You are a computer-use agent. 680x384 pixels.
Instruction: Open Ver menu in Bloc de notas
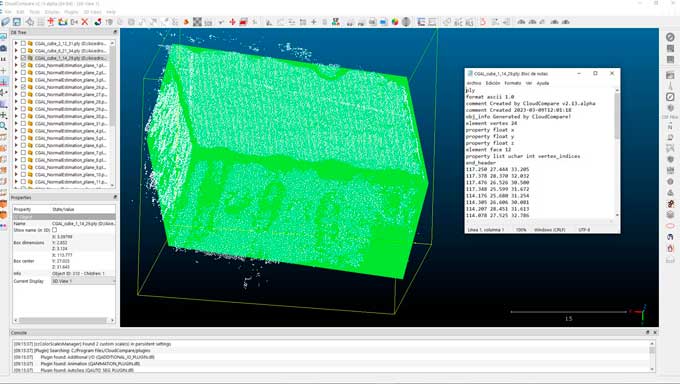pyautogui.click(x=529, y=83)
